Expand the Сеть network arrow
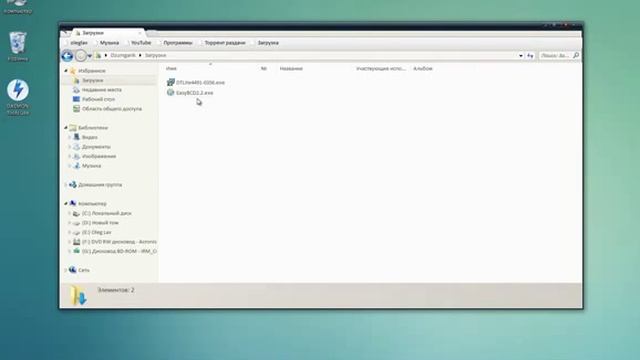Screen dimensions: 640x360 coord(66,270)
